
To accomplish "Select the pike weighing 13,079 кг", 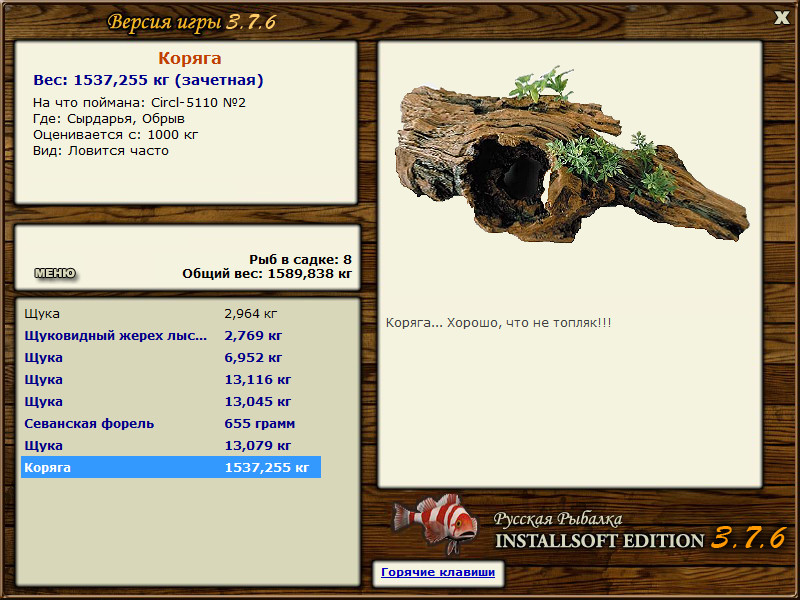I will click(170, 446).
